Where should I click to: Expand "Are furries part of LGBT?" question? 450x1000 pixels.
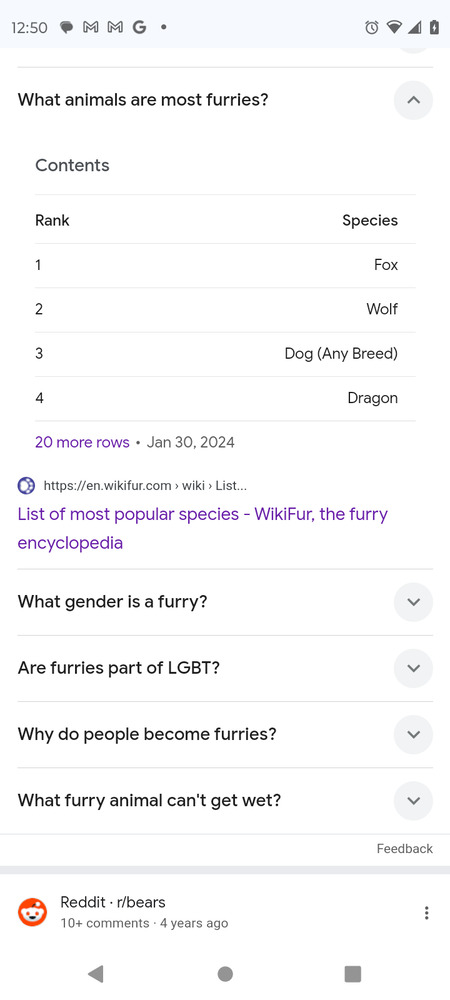click(413, 668)
